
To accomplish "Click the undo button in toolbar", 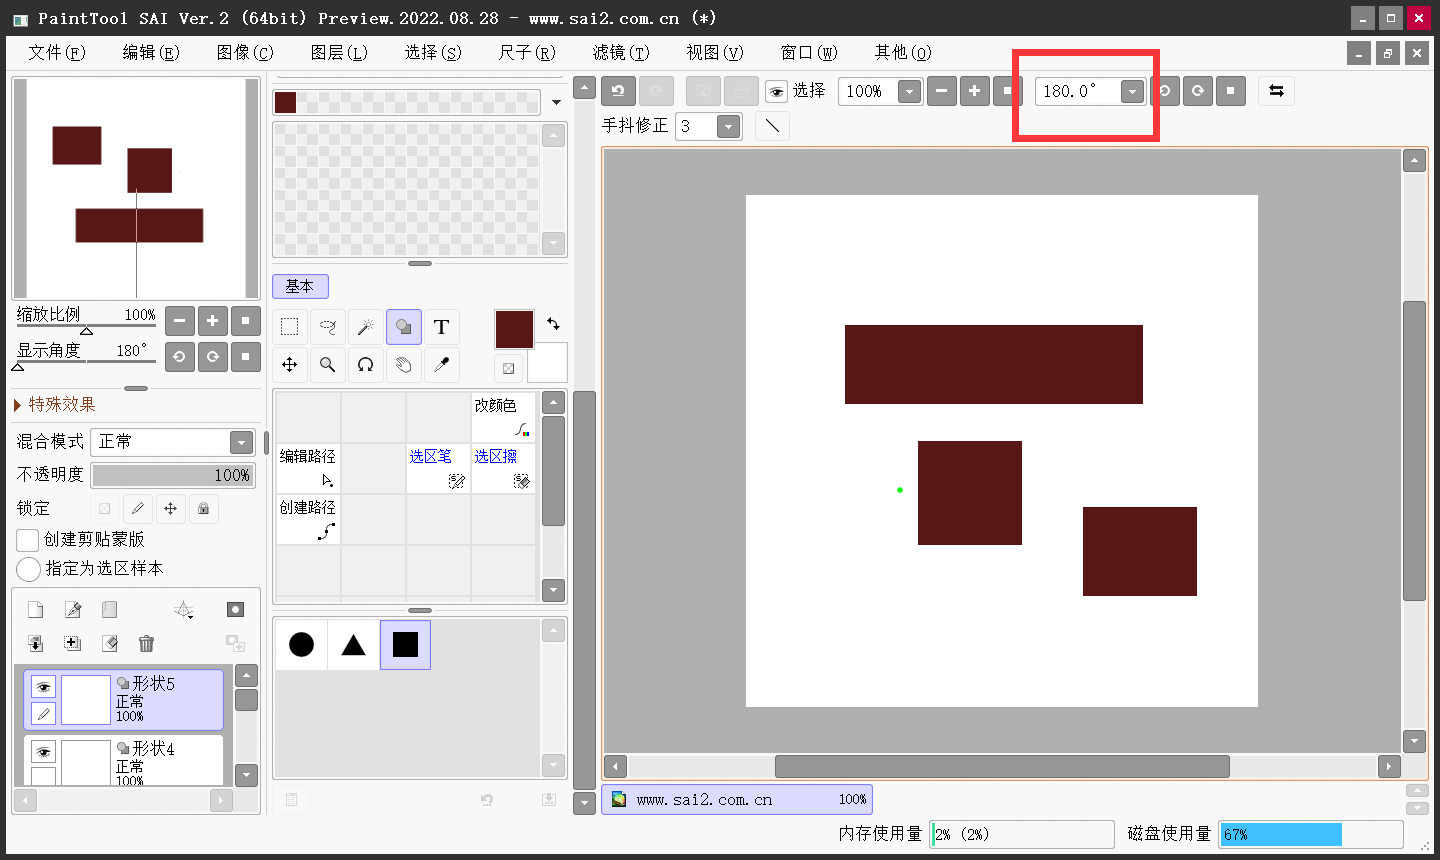I will coord(618,91).
